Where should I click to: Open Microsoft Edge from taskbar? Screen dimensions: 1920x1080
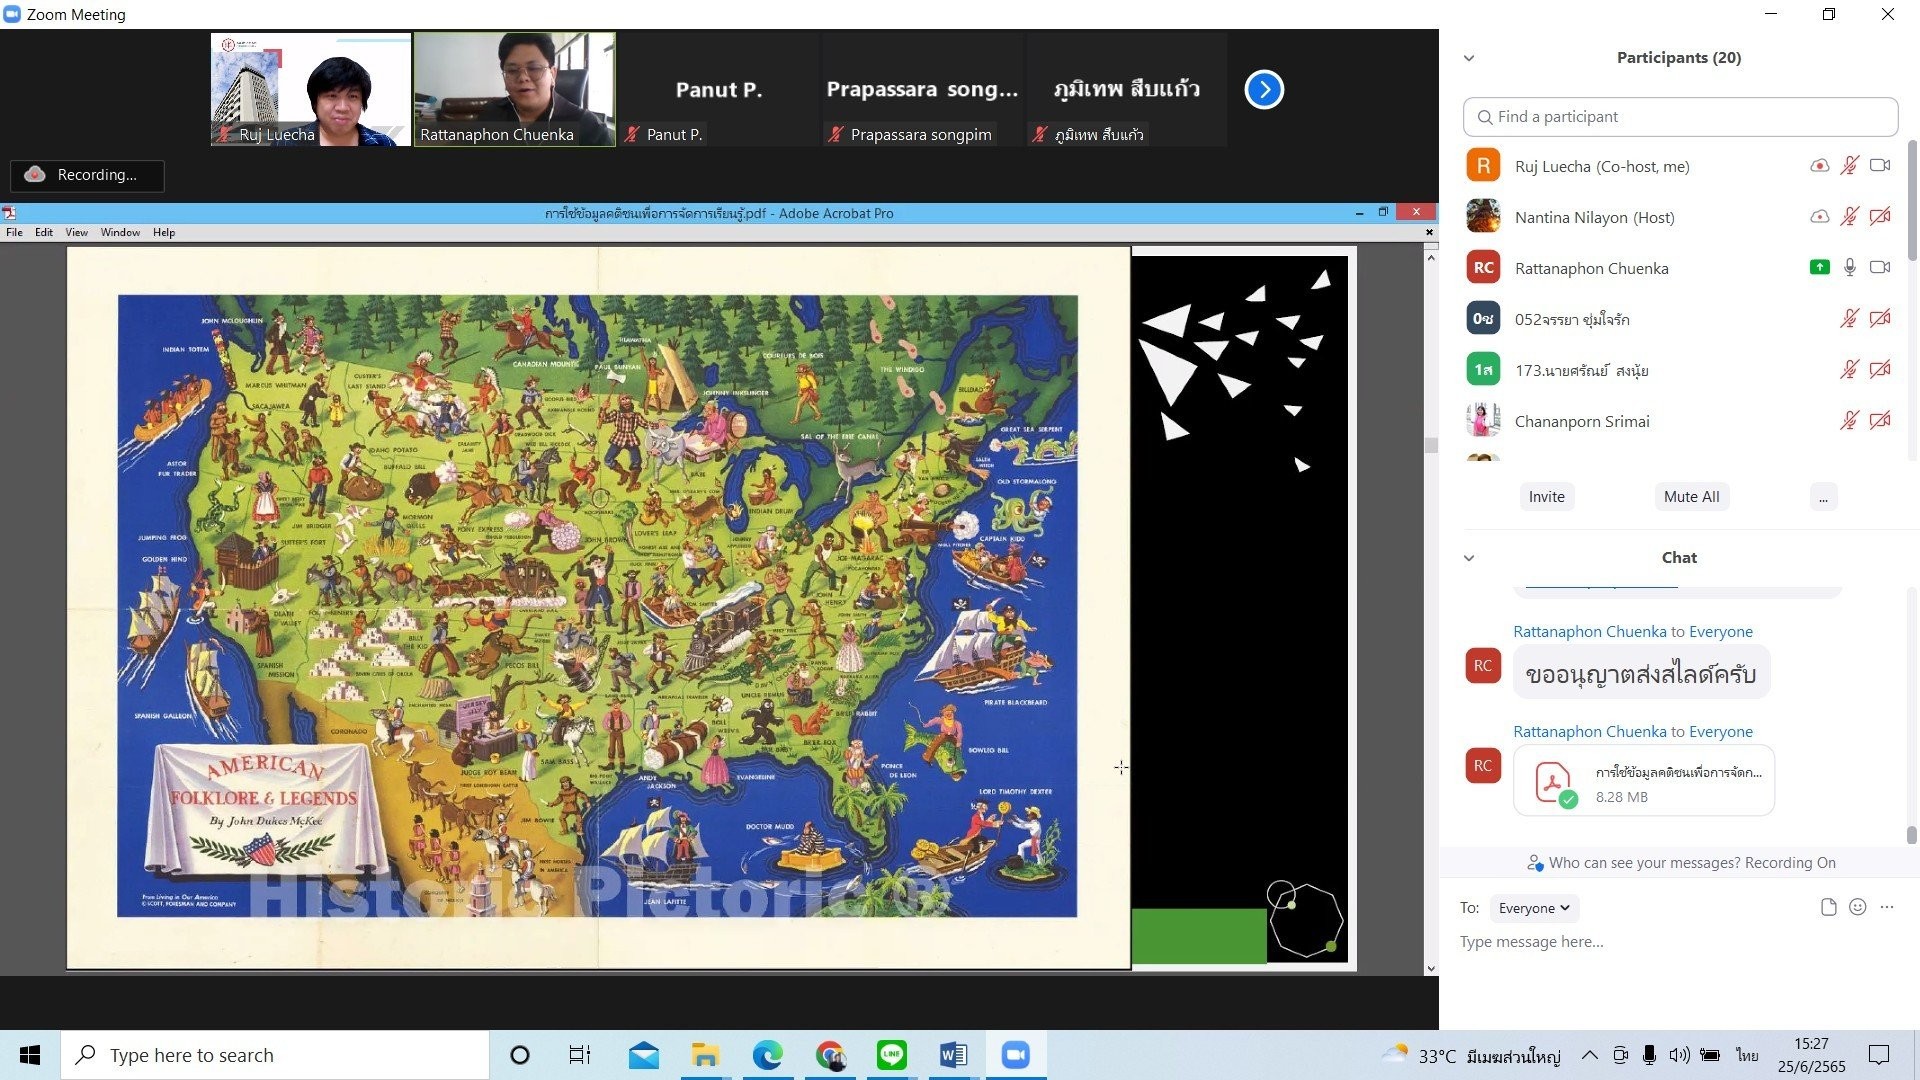click(x=768, y=1055)
